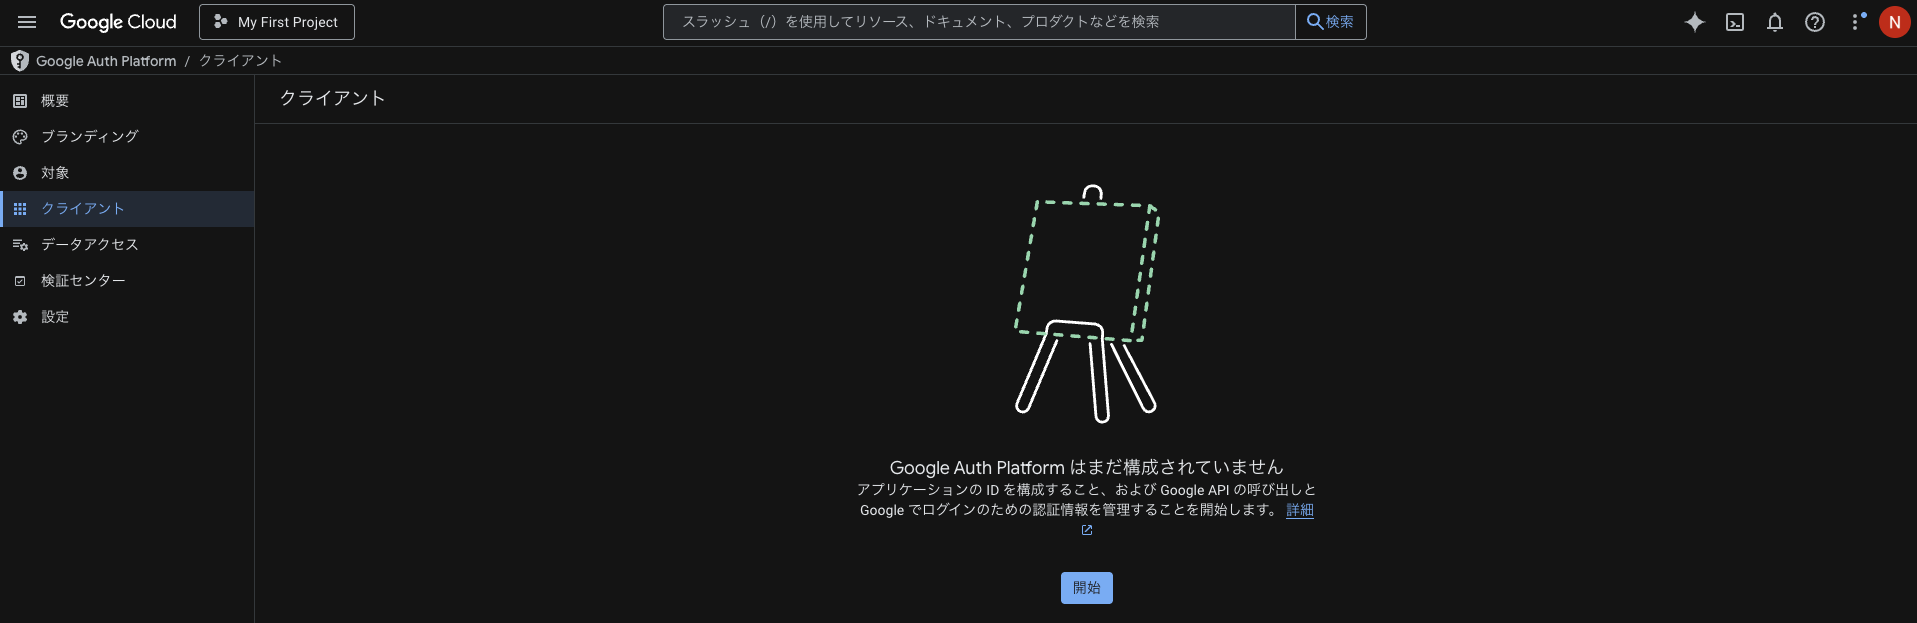
Task: Click the 検証センター checkbox icon
Action: click(20, 281)
